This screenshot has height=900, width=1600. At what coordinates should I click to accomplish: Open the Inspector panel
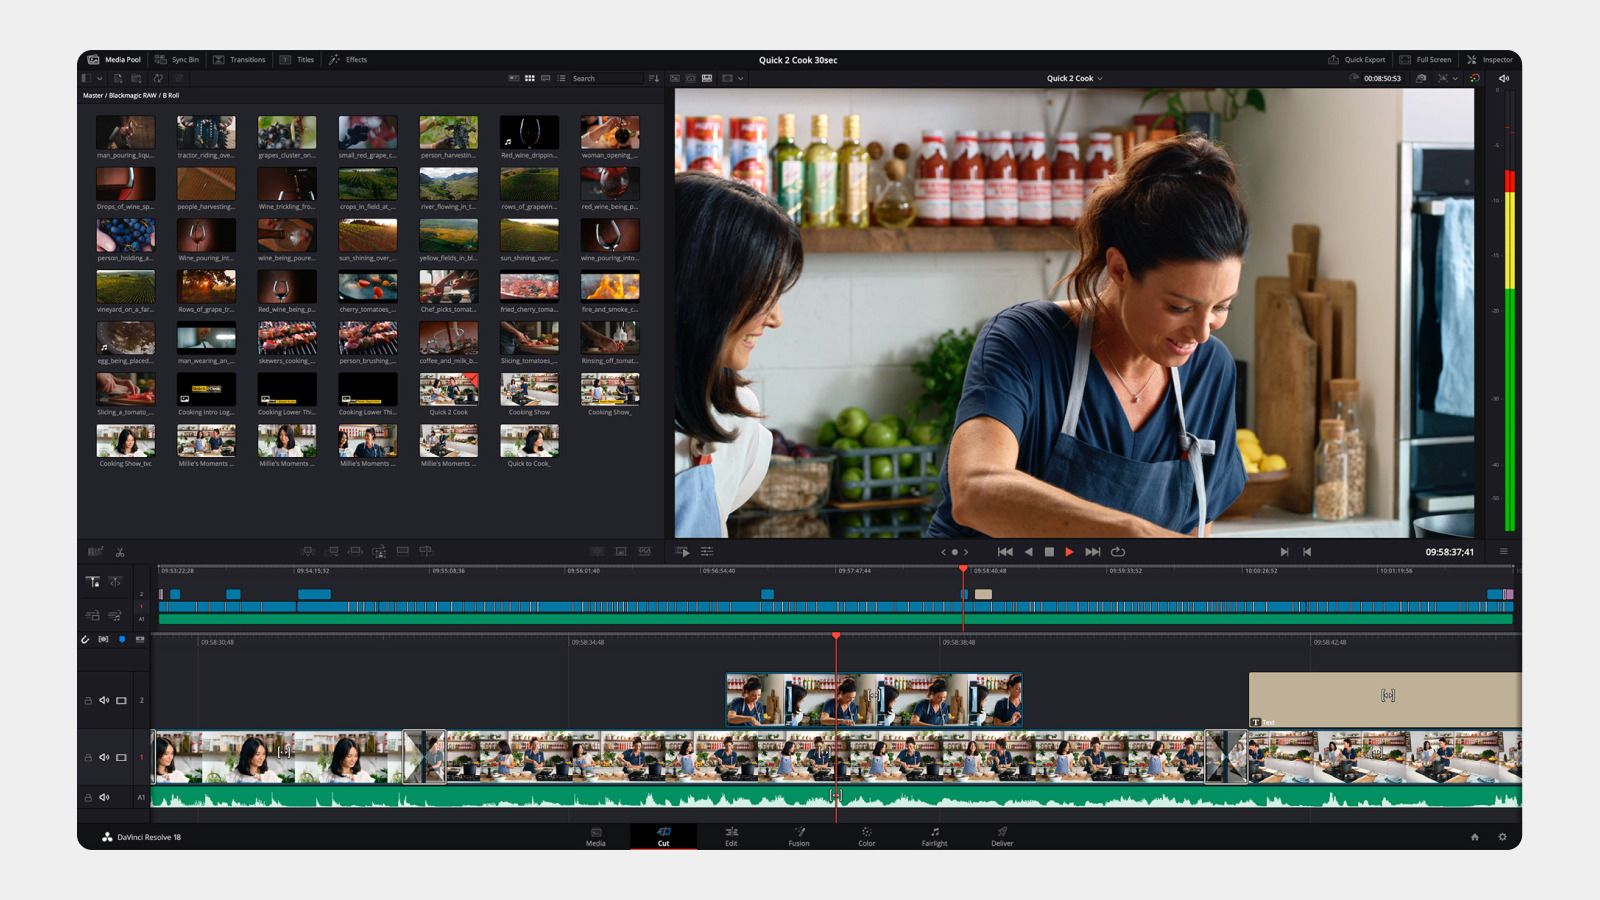(1489, 60)
